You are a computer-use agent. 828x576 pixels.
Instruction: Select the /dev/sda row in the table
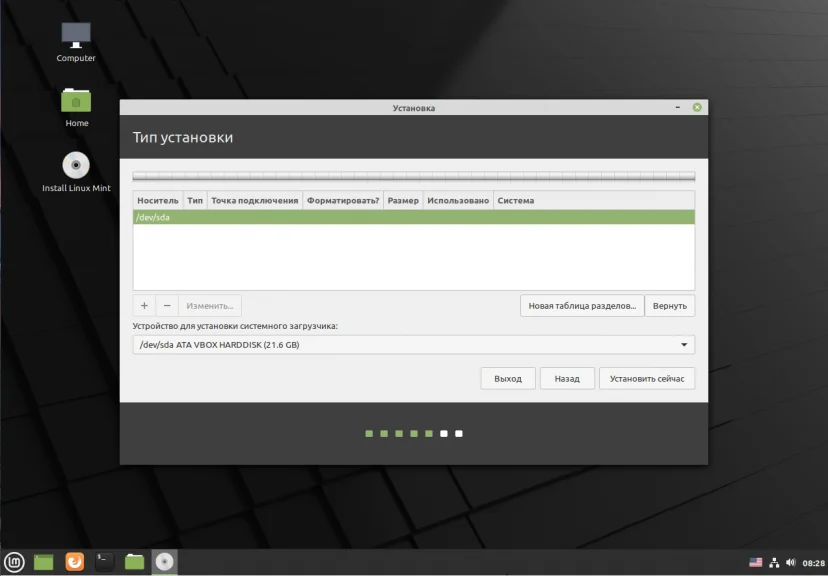413,217
